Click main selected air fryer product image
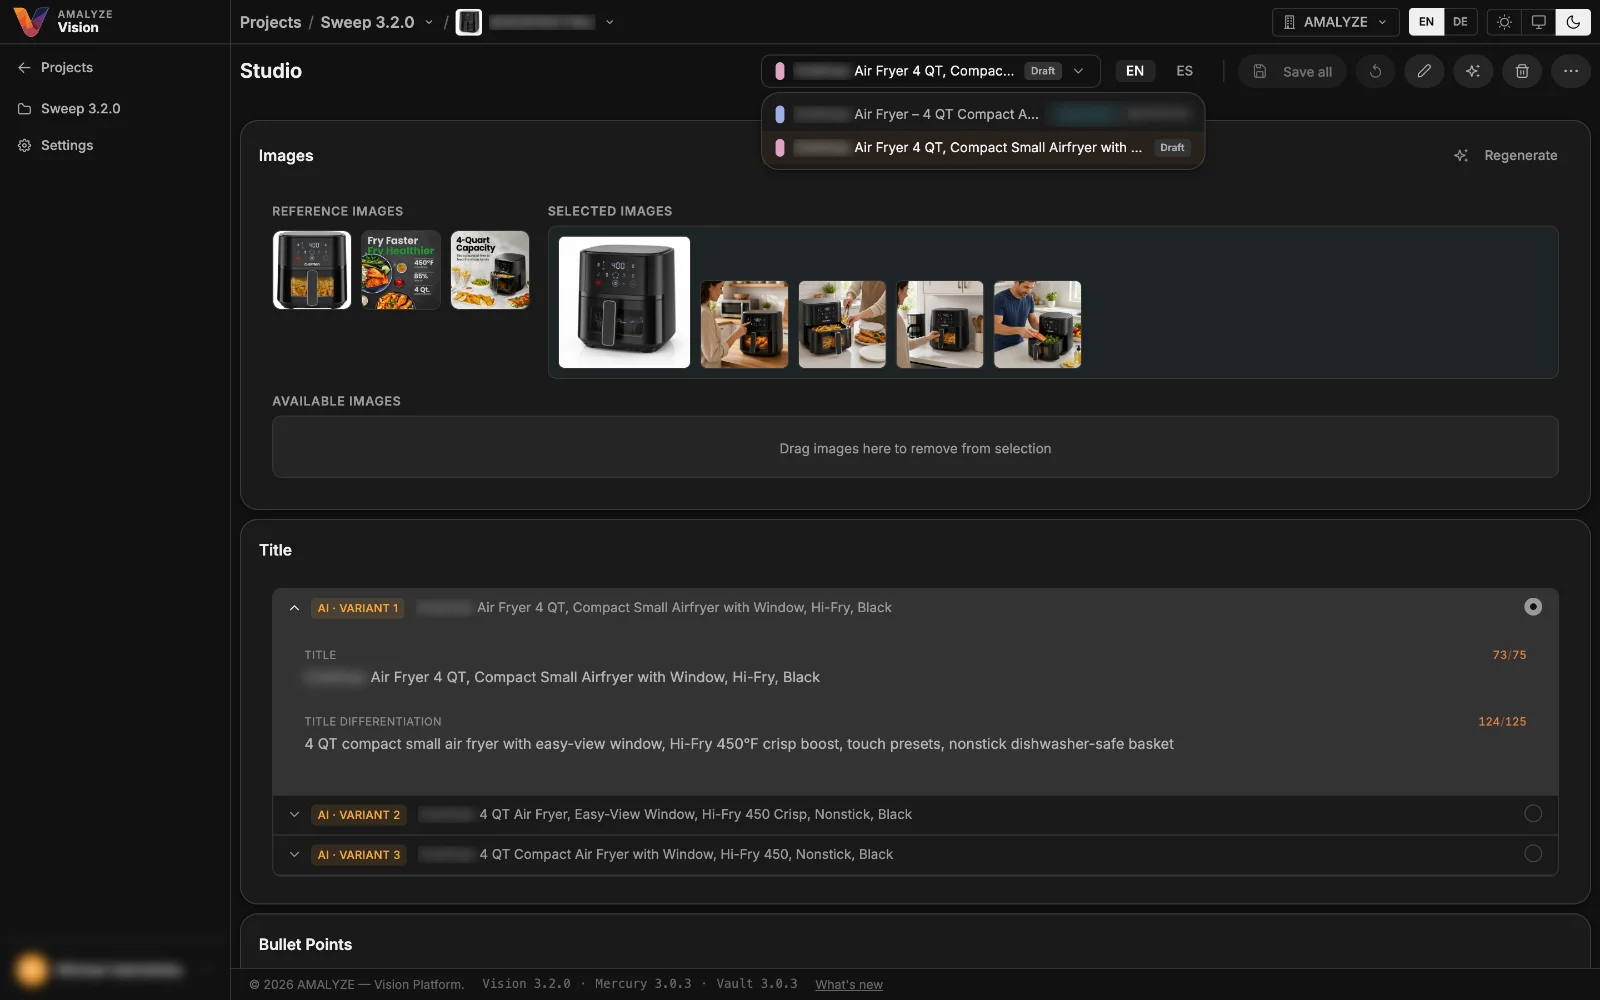The height and width of the screenshot is (1000, 1600). tap(624, 302)
